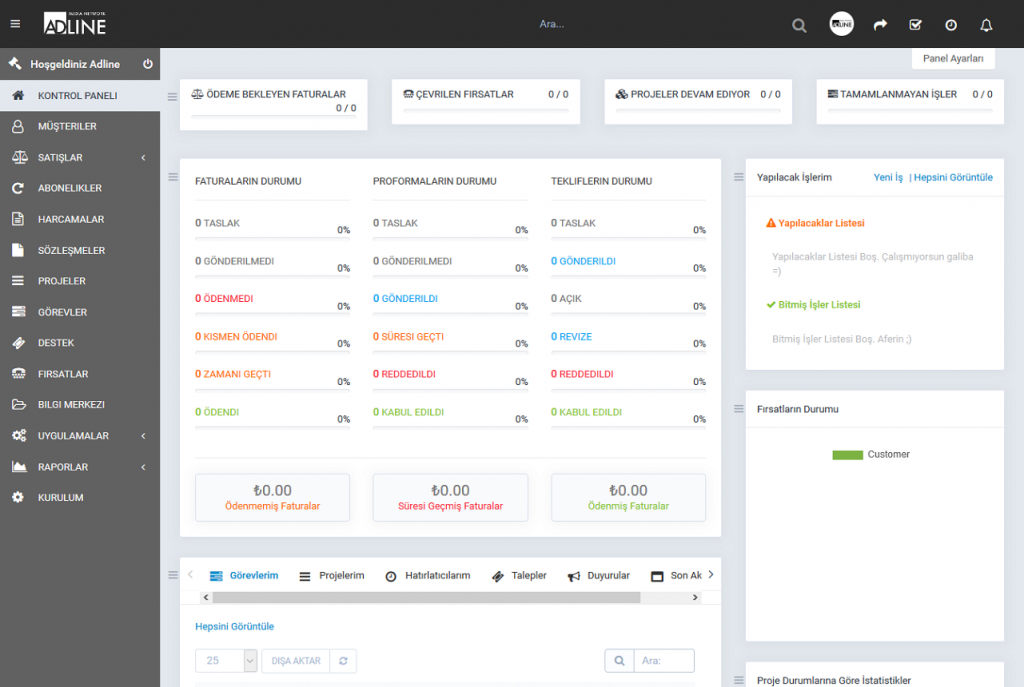This screenshot has width=1024, height=687.
Task: Click the power logout icon beside Hoşgeldiniz Adline
Action: click(x=148, y=64)
